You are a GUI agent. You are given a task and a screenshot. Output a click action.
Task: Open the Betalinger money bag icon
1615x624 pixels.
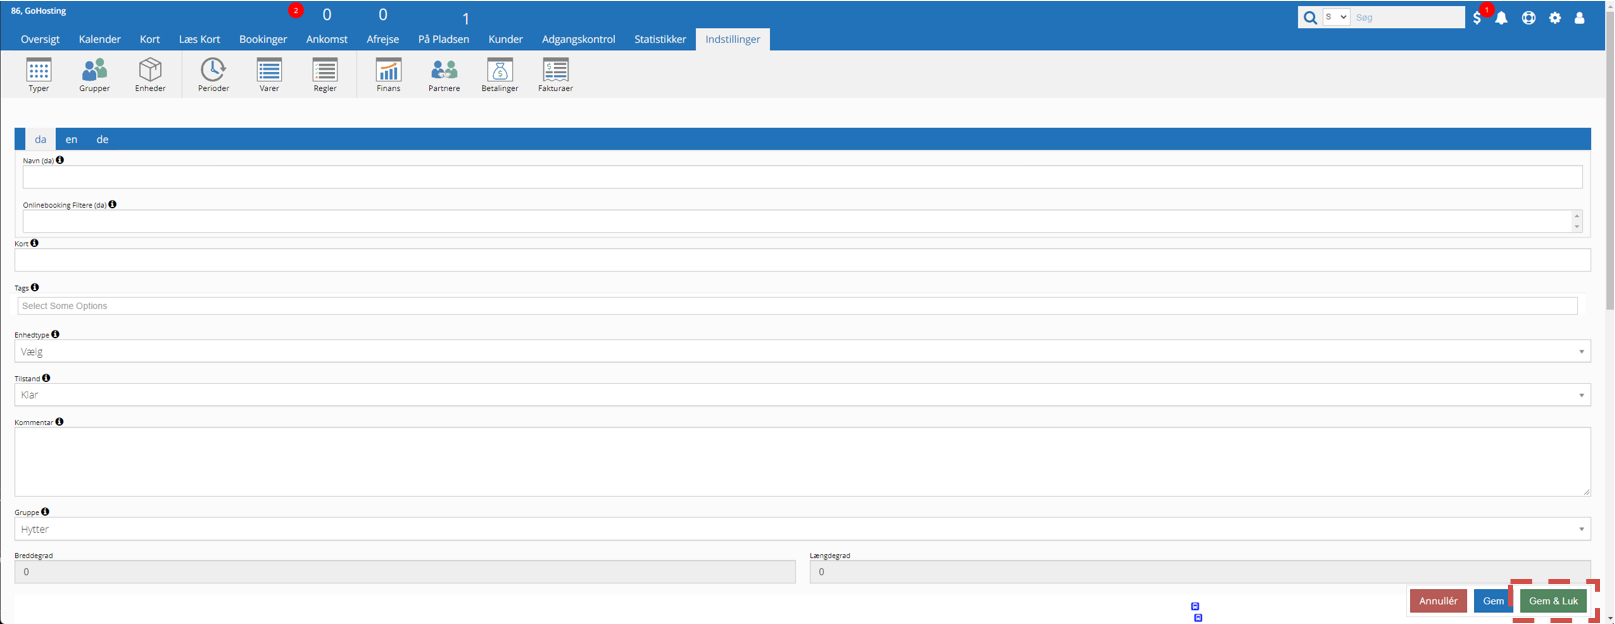[x=500, y=73]
